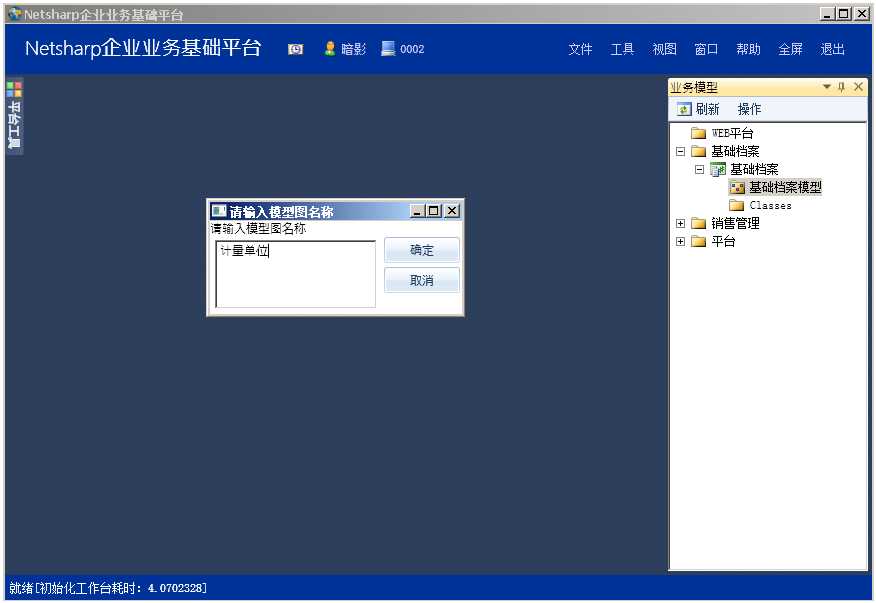This screenshot has width=876, height=603.
Task: Click the nested 基础档案 module icon
Action: [717, 169]
